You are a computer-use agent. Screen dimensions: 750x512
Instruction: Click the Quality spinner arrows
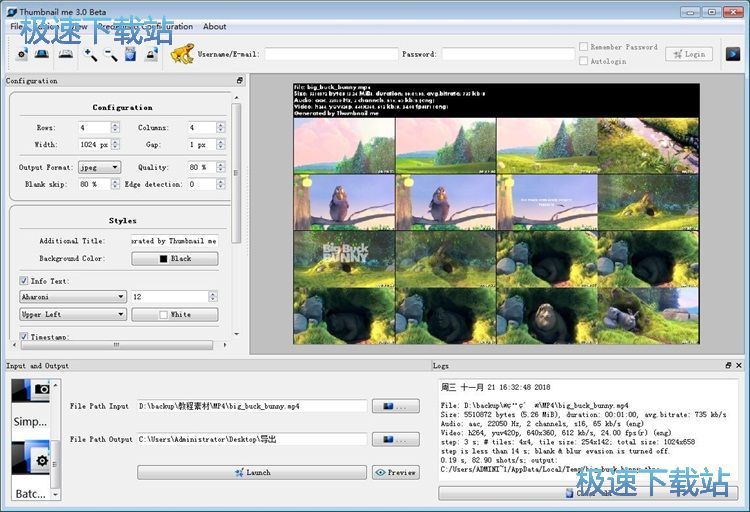(220, 167)
